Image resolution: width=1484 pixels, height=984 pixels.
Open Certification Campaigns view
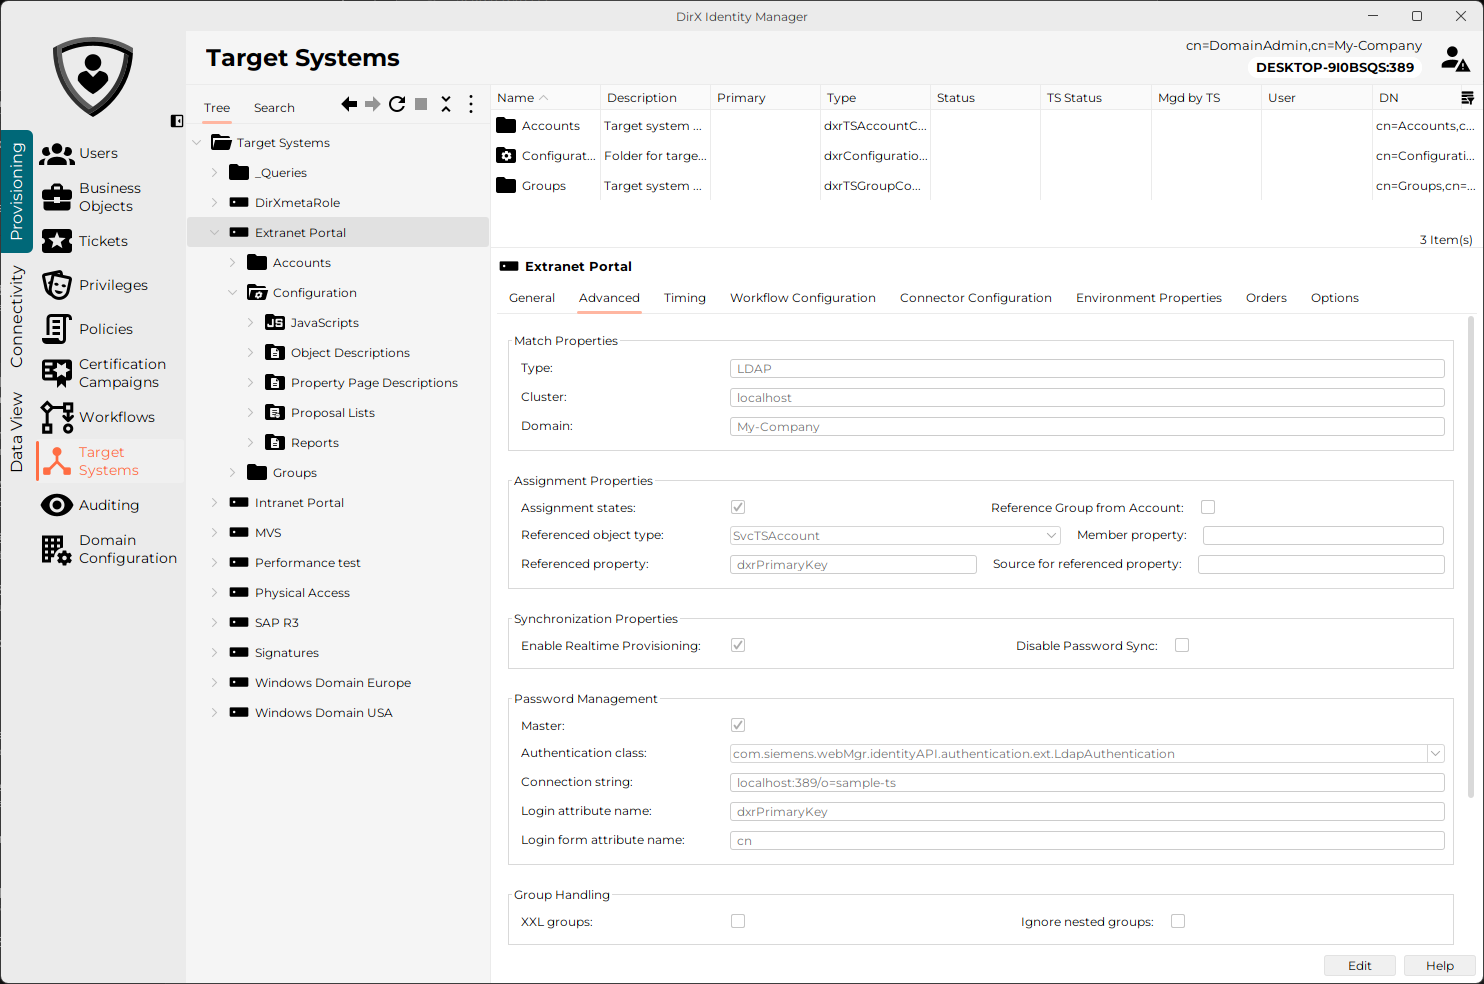tap(104, 373)
